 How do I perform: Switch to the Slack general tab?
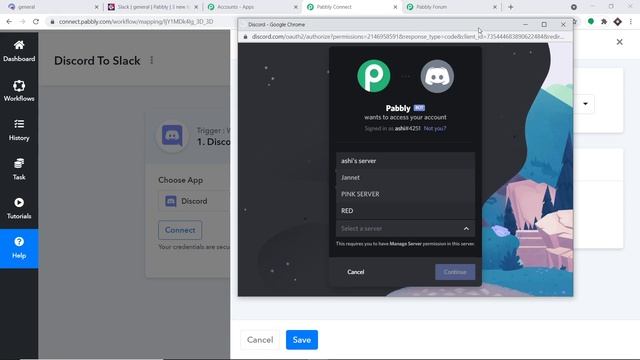[x=152, y=7]
